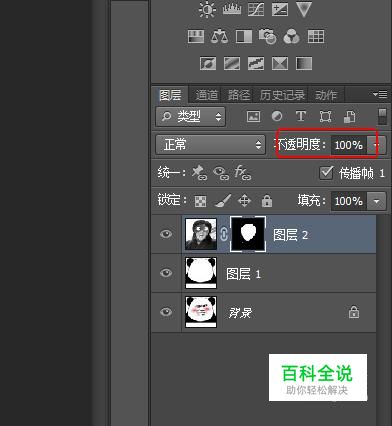Select the 图层 1 layer name
The height and width of the screenshot is (426, 392).
point(243,274)
